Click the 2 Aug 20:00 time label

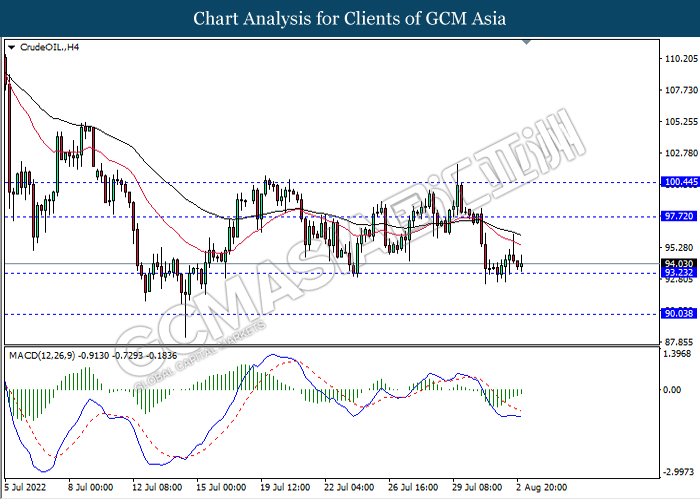pos(542,487)
